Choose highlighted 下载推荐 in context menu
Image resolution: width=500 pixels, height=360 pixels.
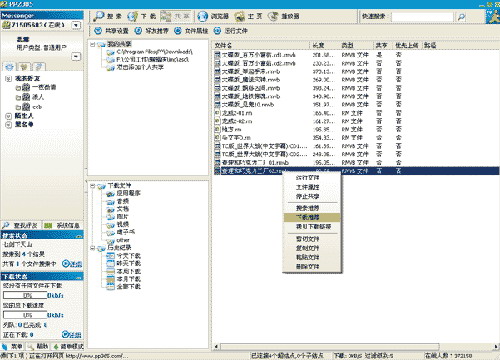tap(312, 217)
